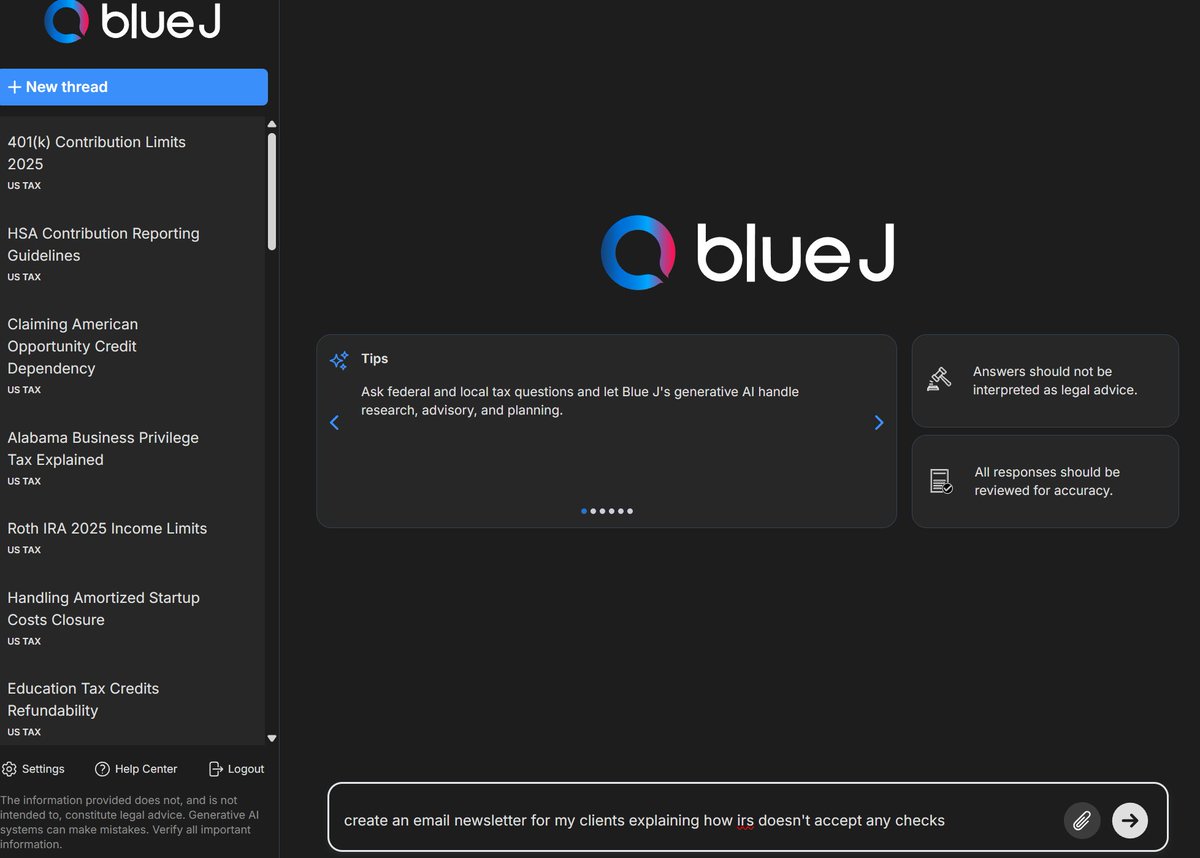This screenshot has height=858, width=1200.
Task: Go to the previous tip using left chevron
Action: [335, 423]
